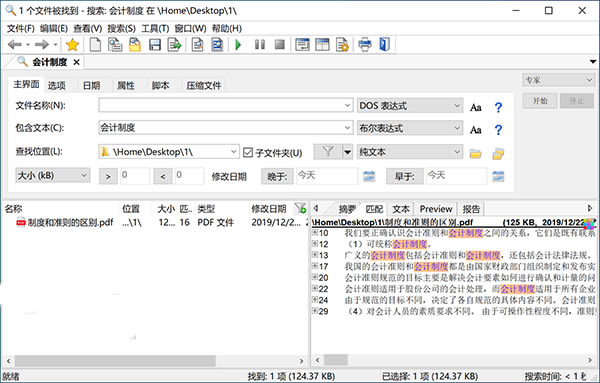The image size is (600, 383).
Task: Click the magnifier-on-document toolbar icon
Action: [x=197, y=45]
